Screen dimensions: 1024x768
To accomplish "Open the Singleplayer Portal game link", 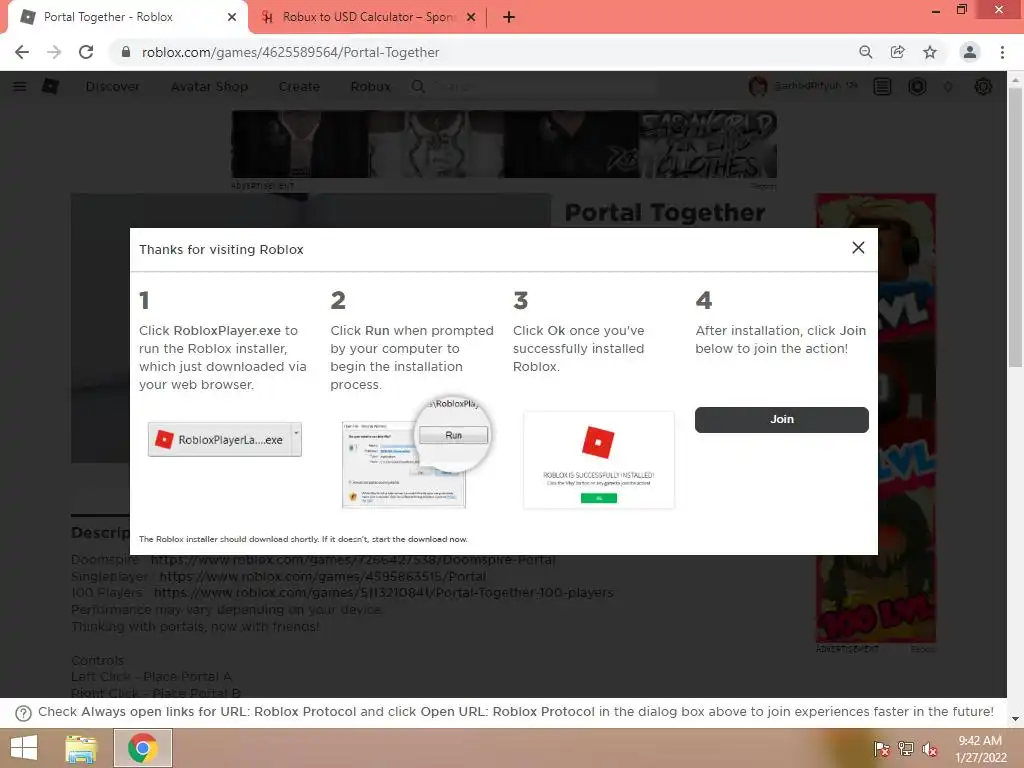I will pos(323,577).
